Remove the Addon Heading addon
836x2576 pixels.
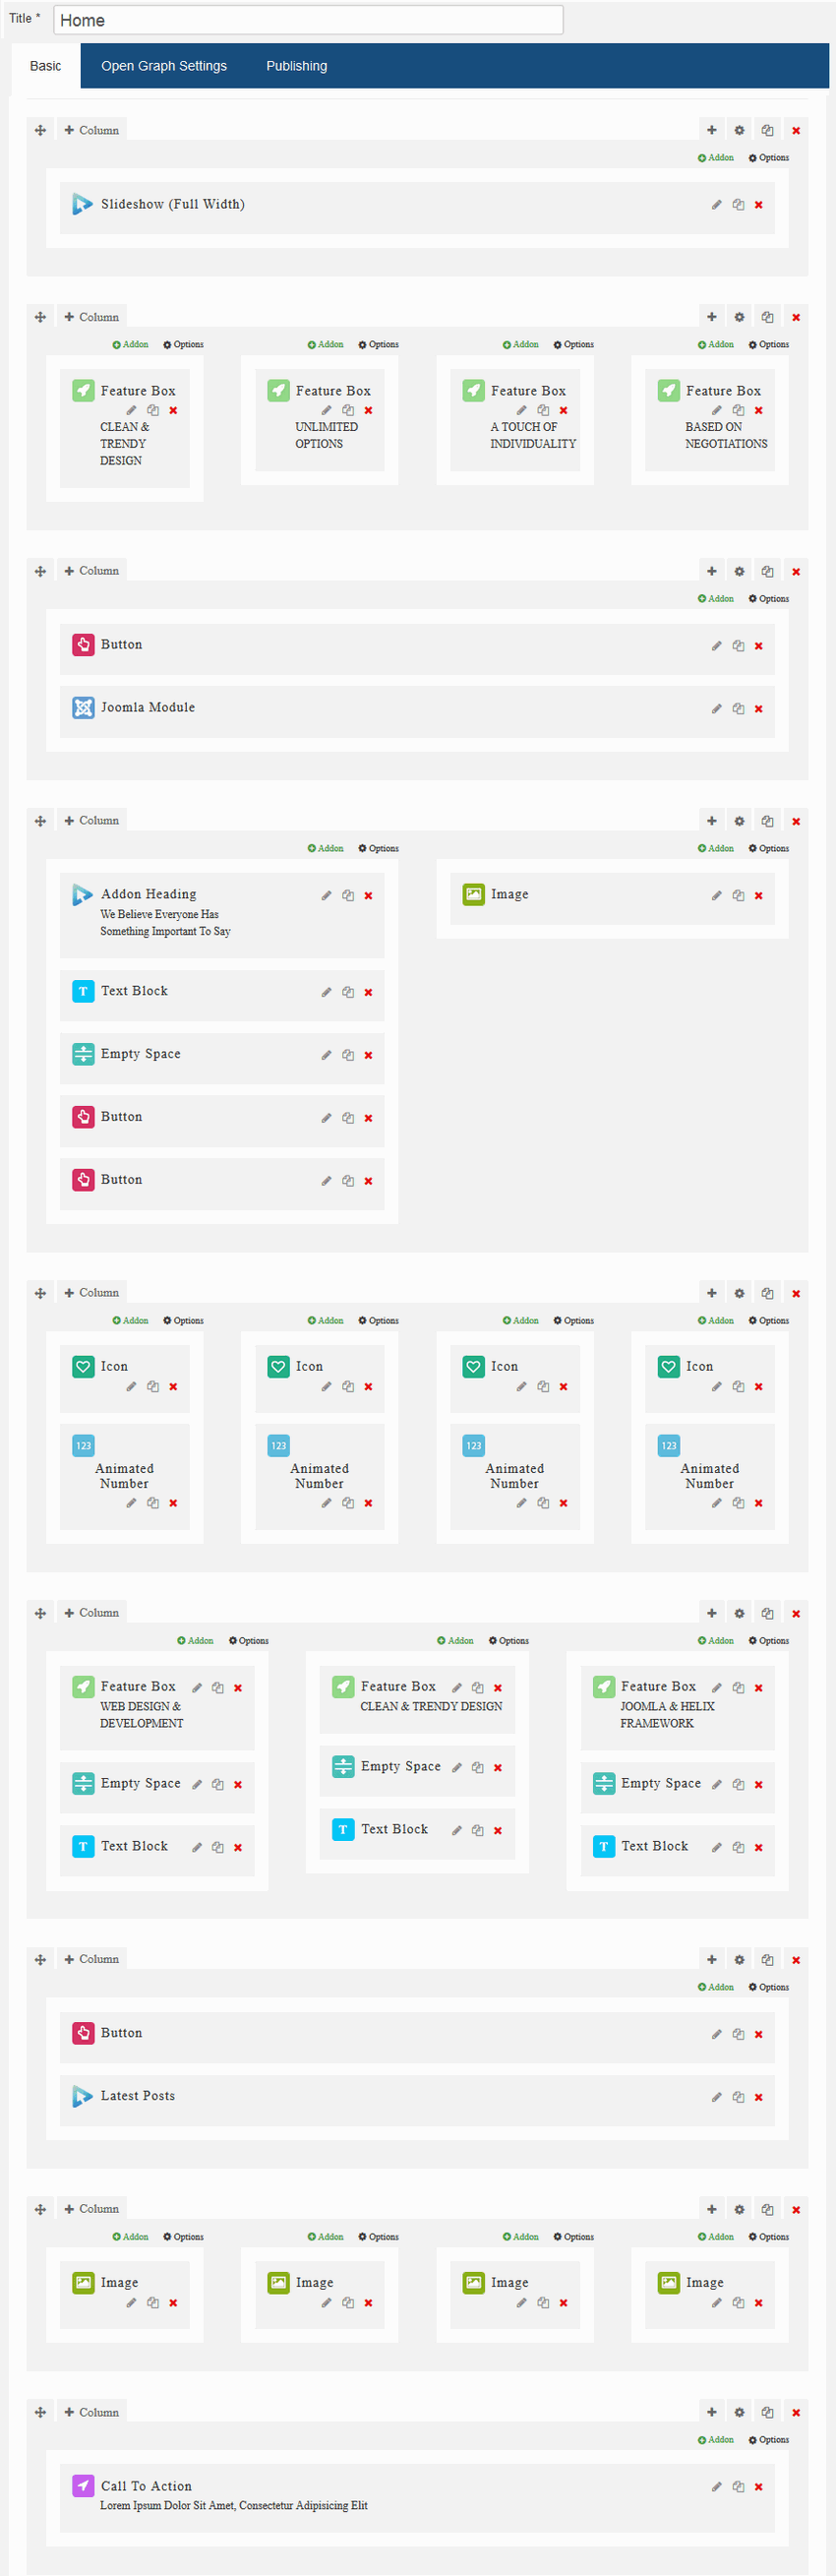point(369,896)
